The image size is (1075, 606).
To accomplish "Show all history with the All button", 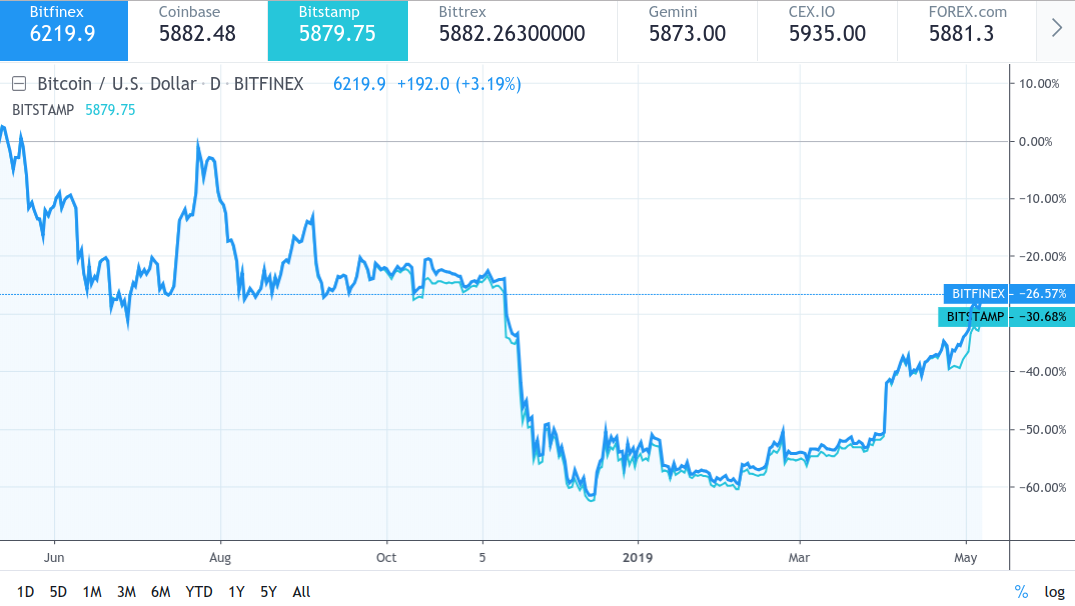I will [301, 592].
